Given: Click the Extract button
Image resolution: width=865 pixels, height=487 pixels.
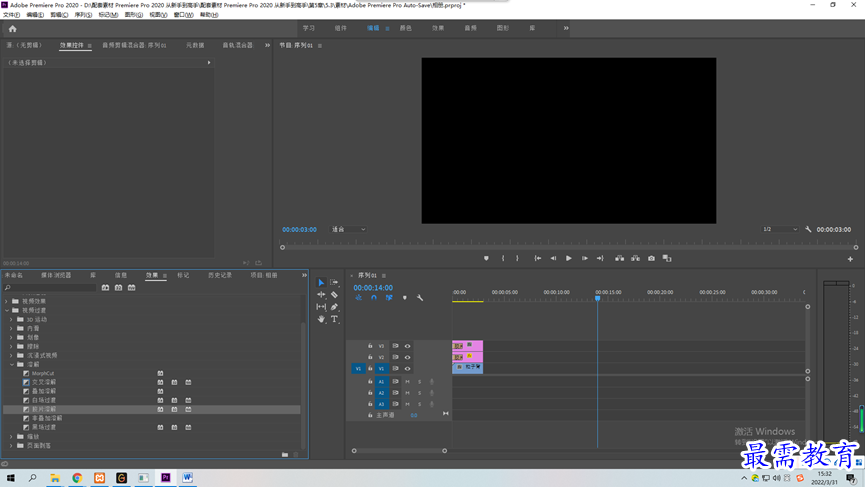Looking at the screenshot, I should point(636,258).
